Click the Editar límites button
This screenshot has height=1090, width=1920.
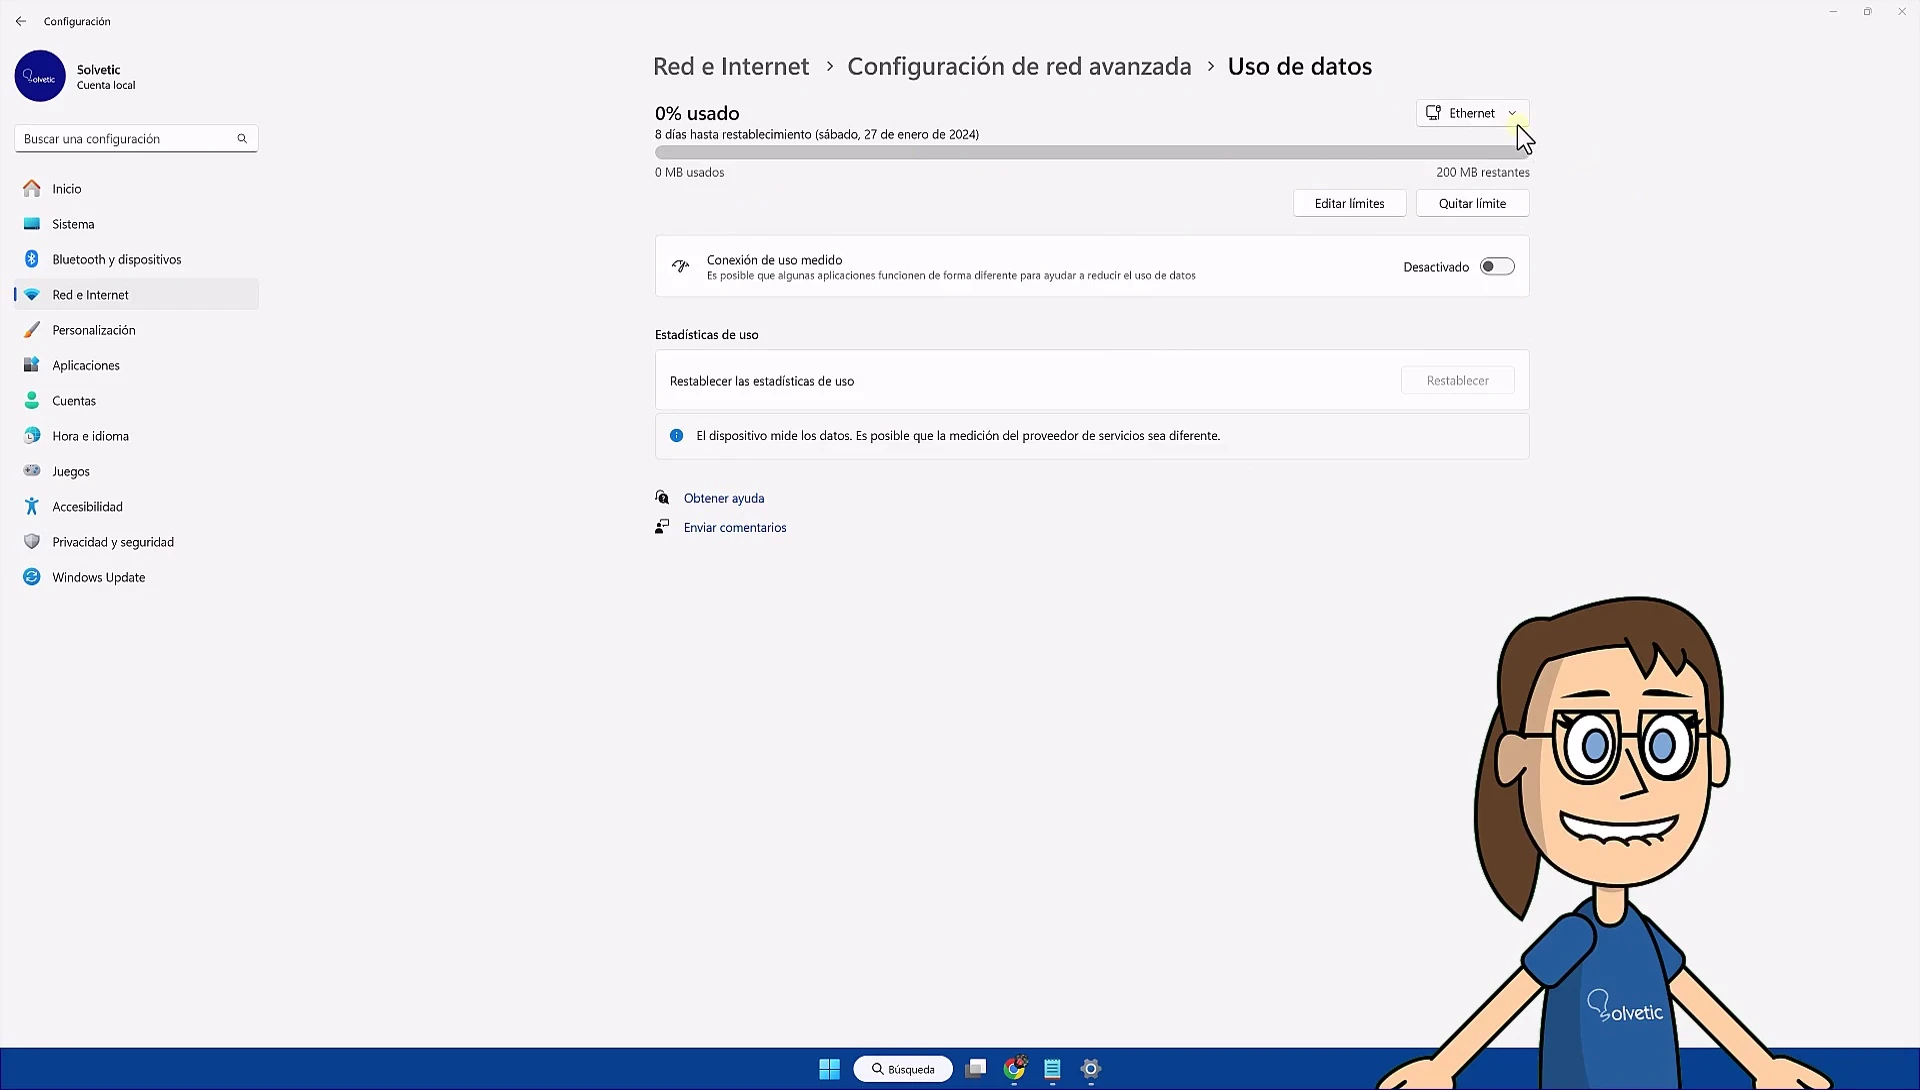[x=1349, y=203]
